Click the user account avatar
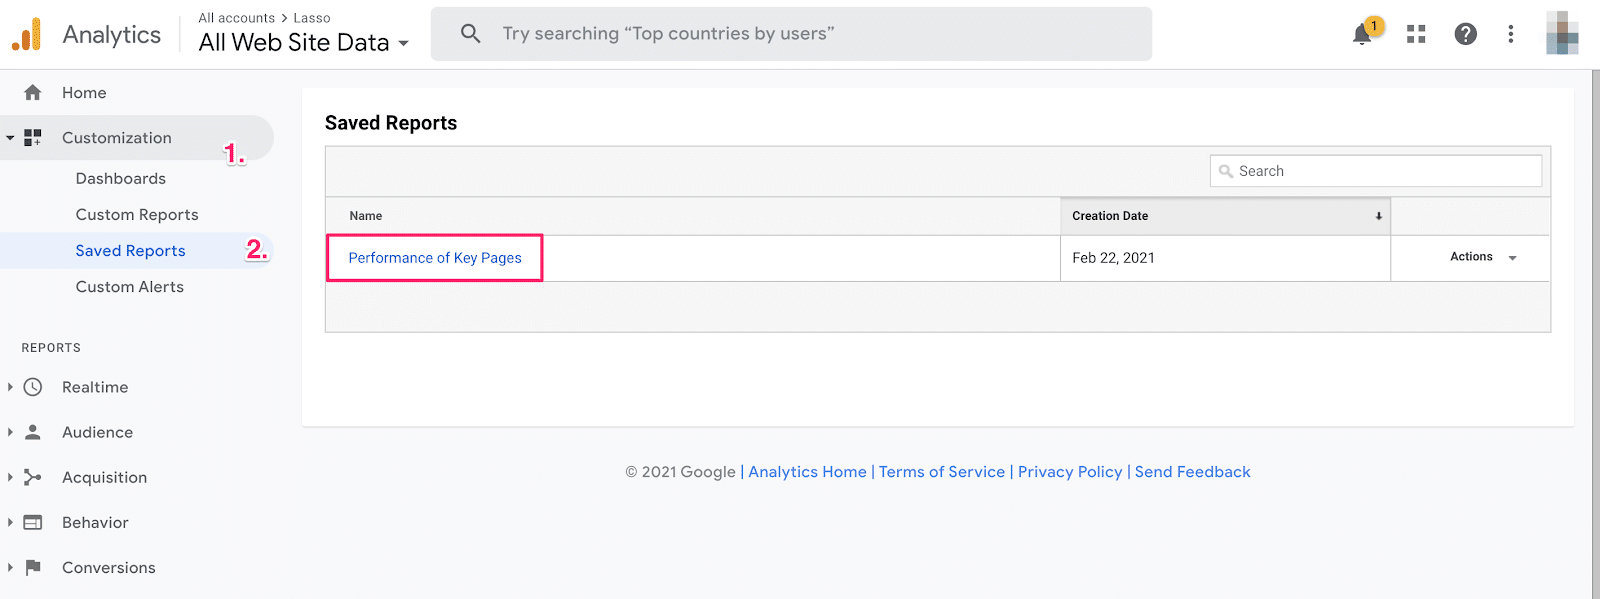 pos(1562,33)
